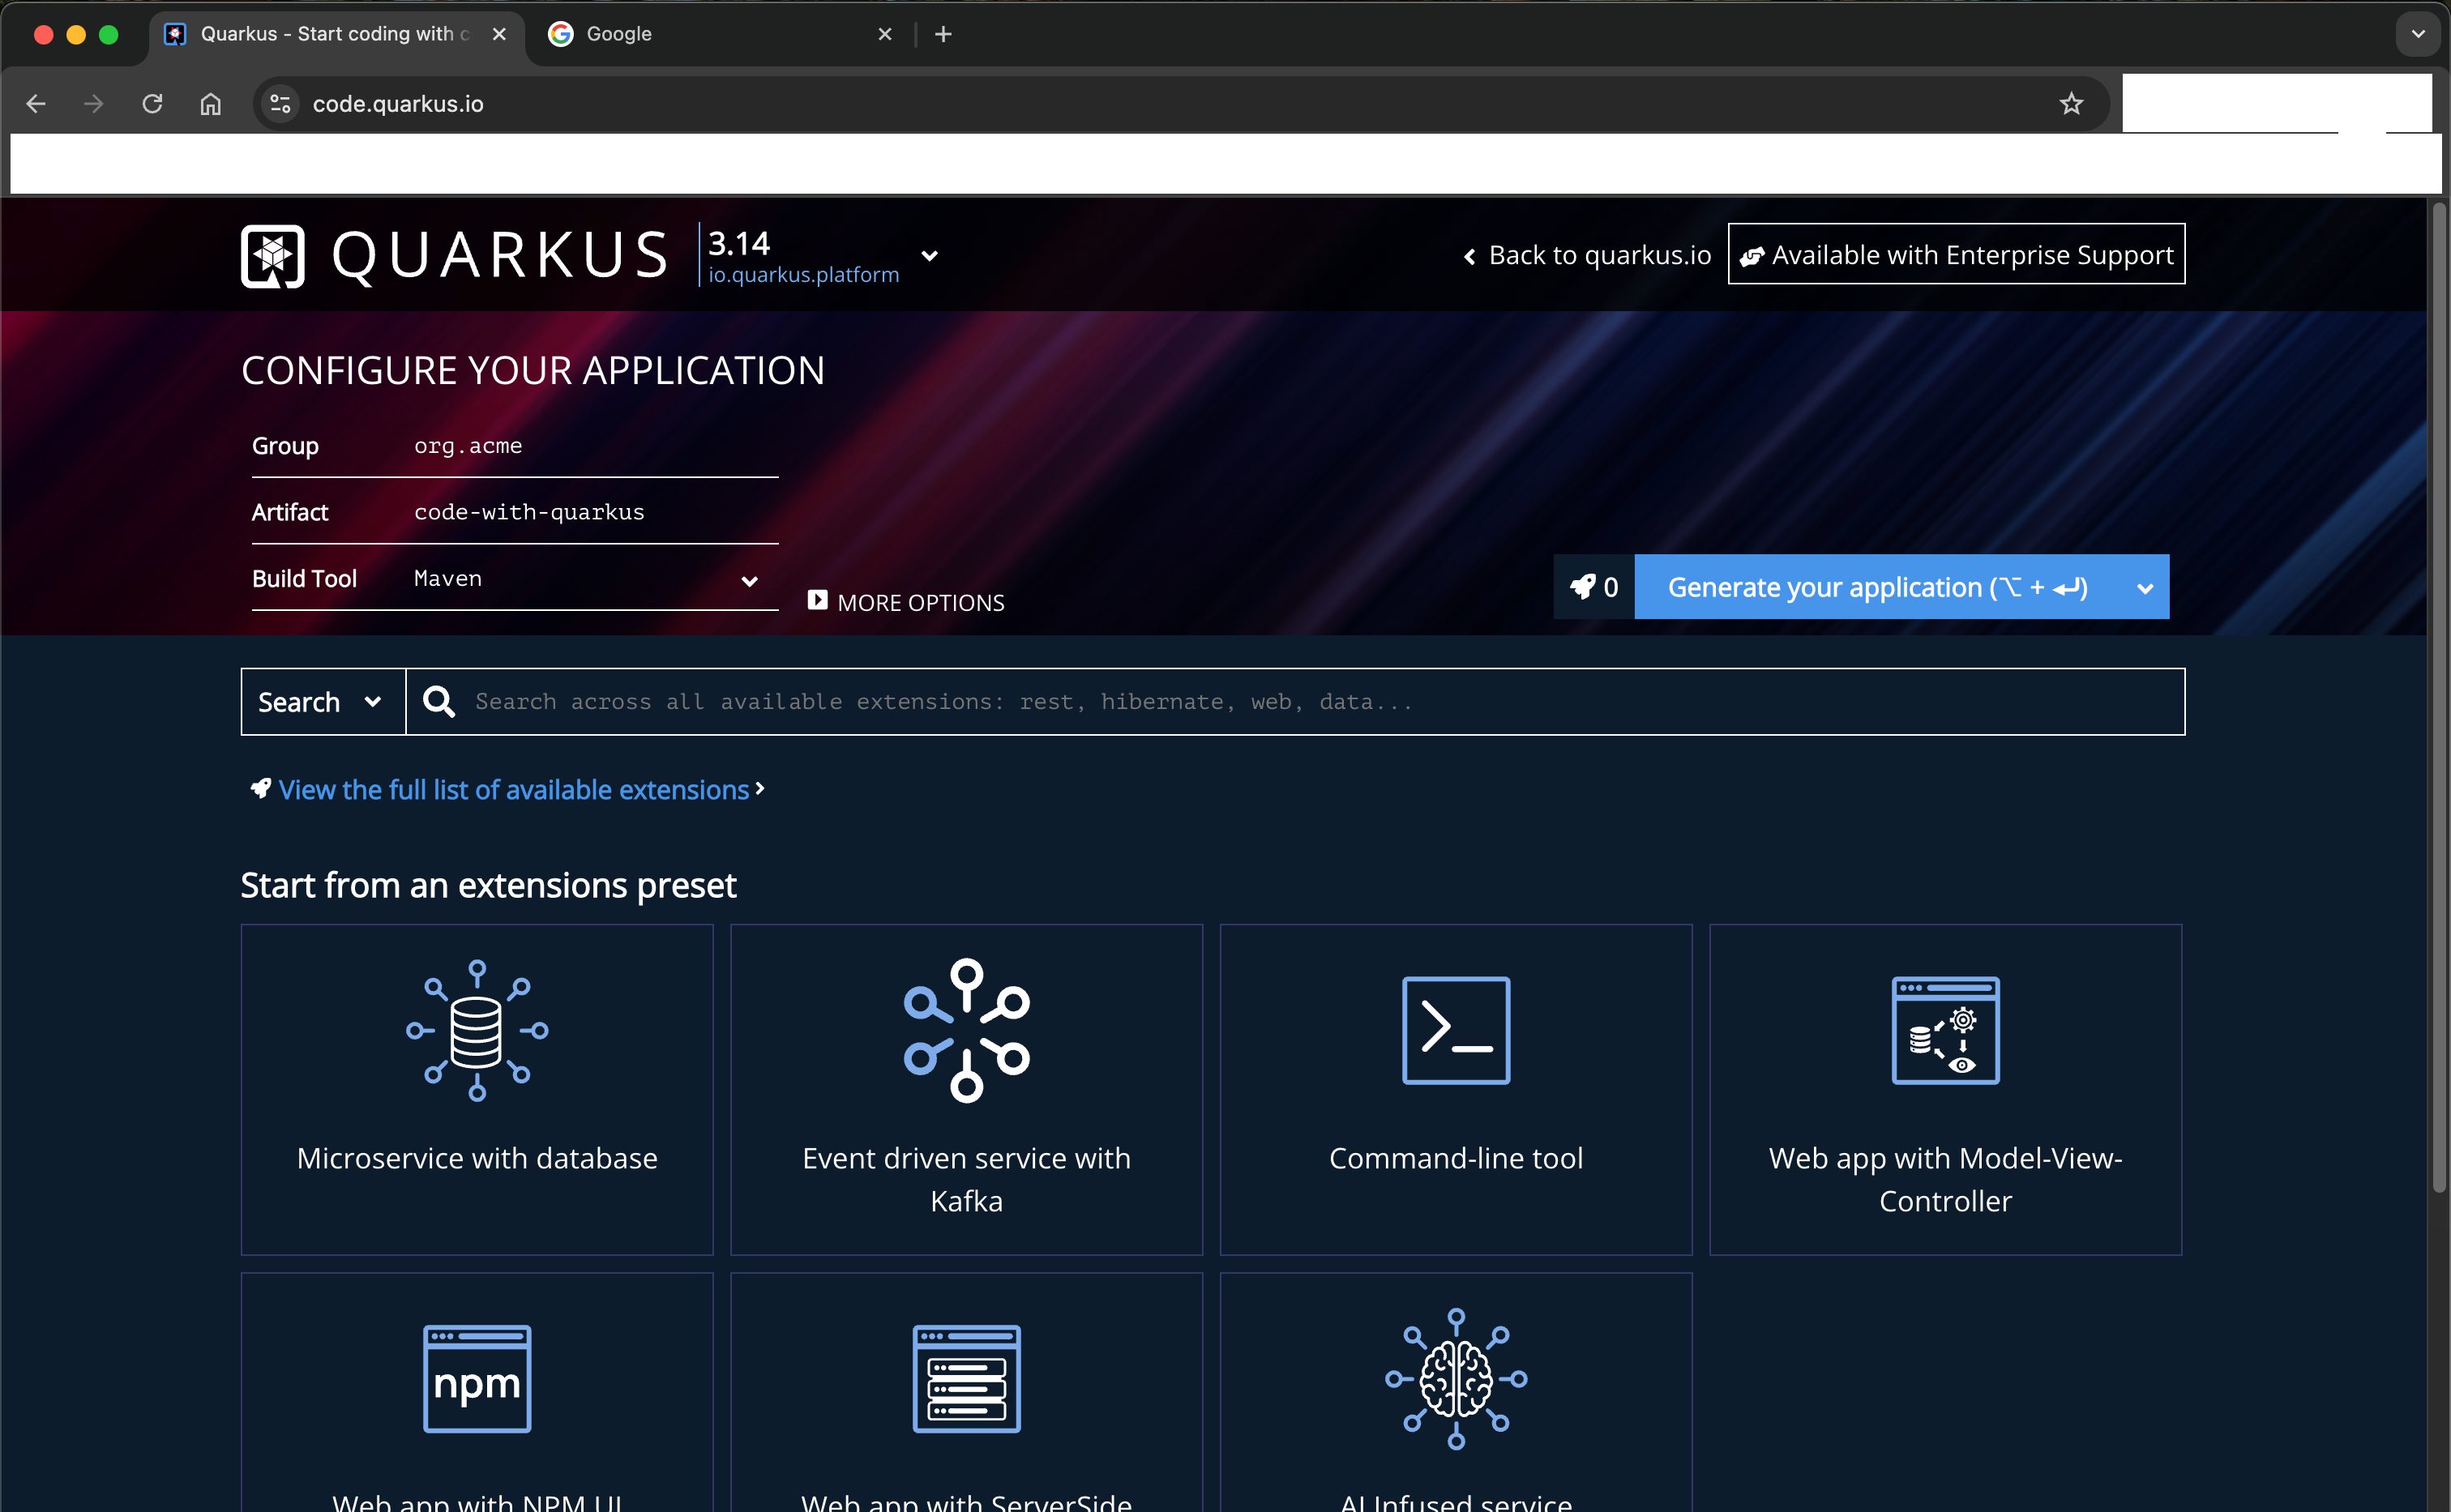This screenshot has width=2451, height=1512.
Task: Choose Web app with ServerSide preset icon
Action: (x=966, y=1379)
